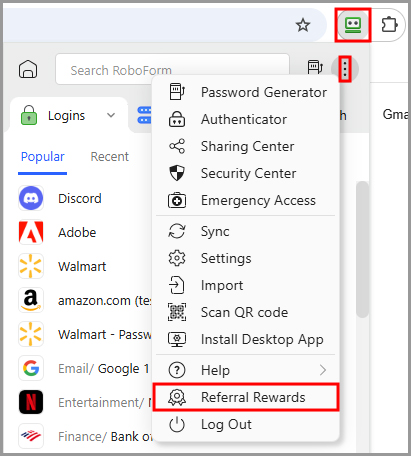Image resolution: width=411 pixels, height=456 pixels.
Task: Choose Log Out from the menu
Action: point(246,424)
